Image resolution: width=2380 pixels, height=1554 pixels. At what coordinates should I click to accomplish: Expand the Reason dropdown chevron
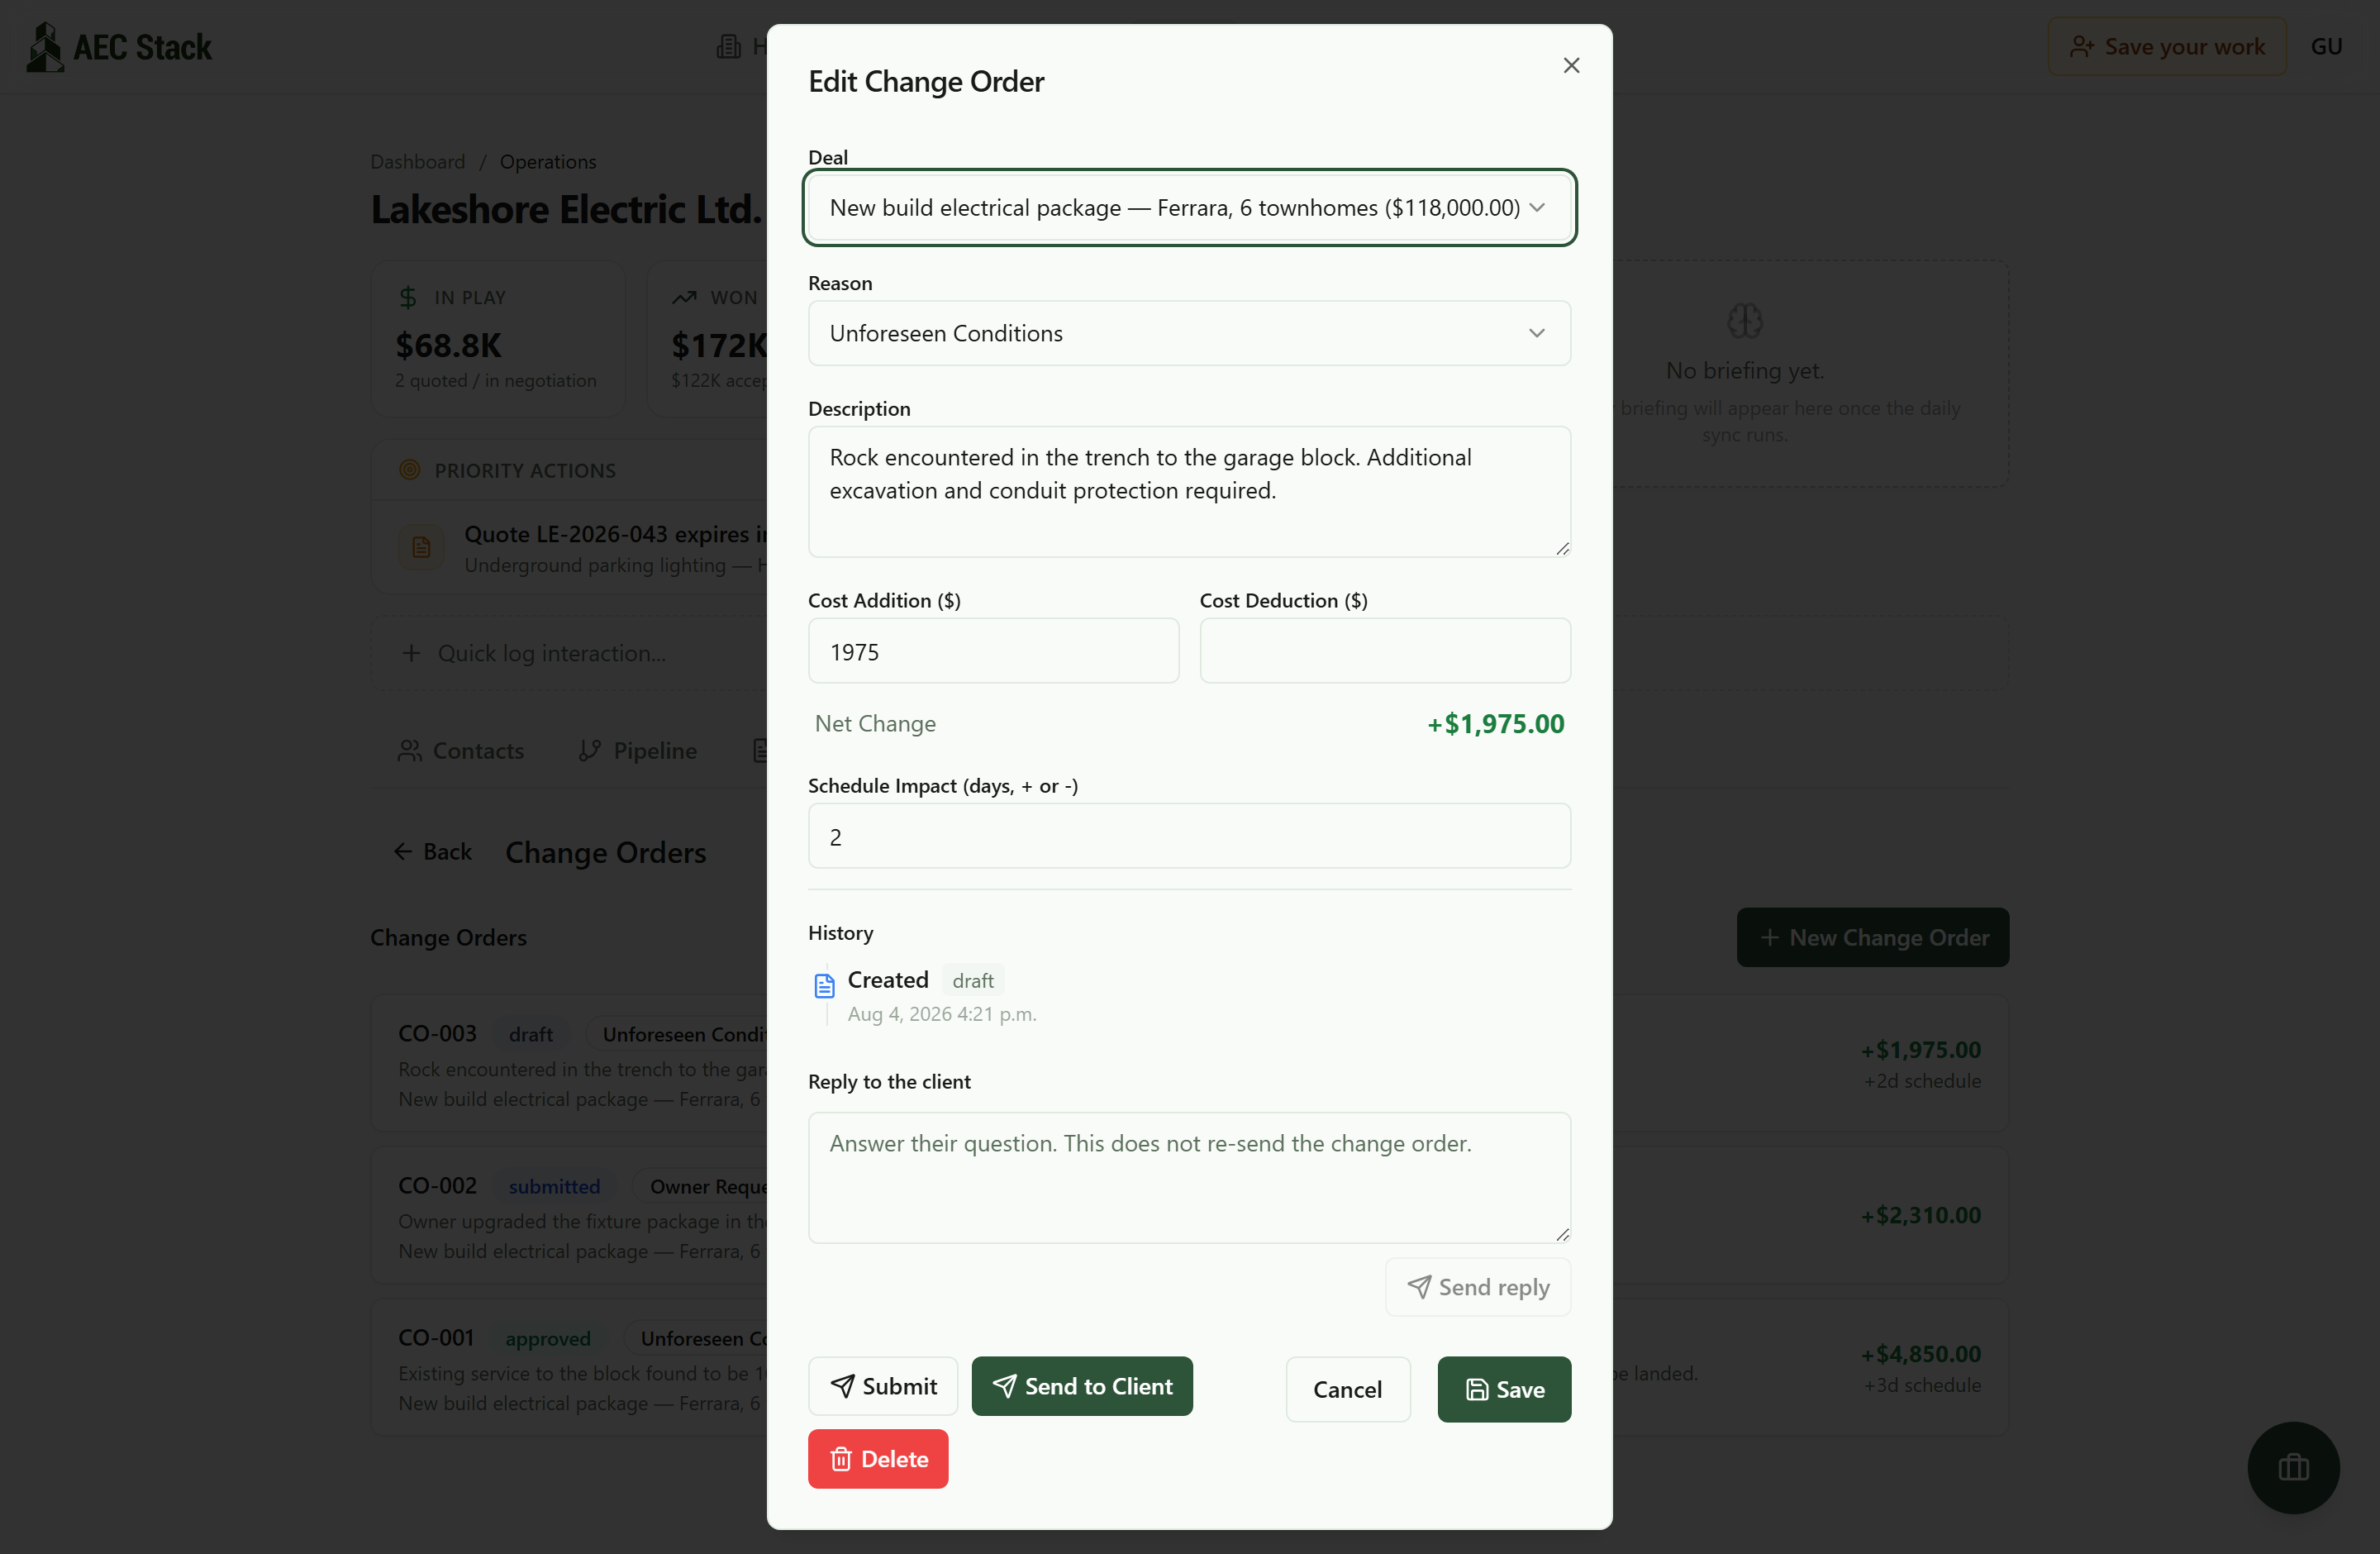pos(1536,333)
